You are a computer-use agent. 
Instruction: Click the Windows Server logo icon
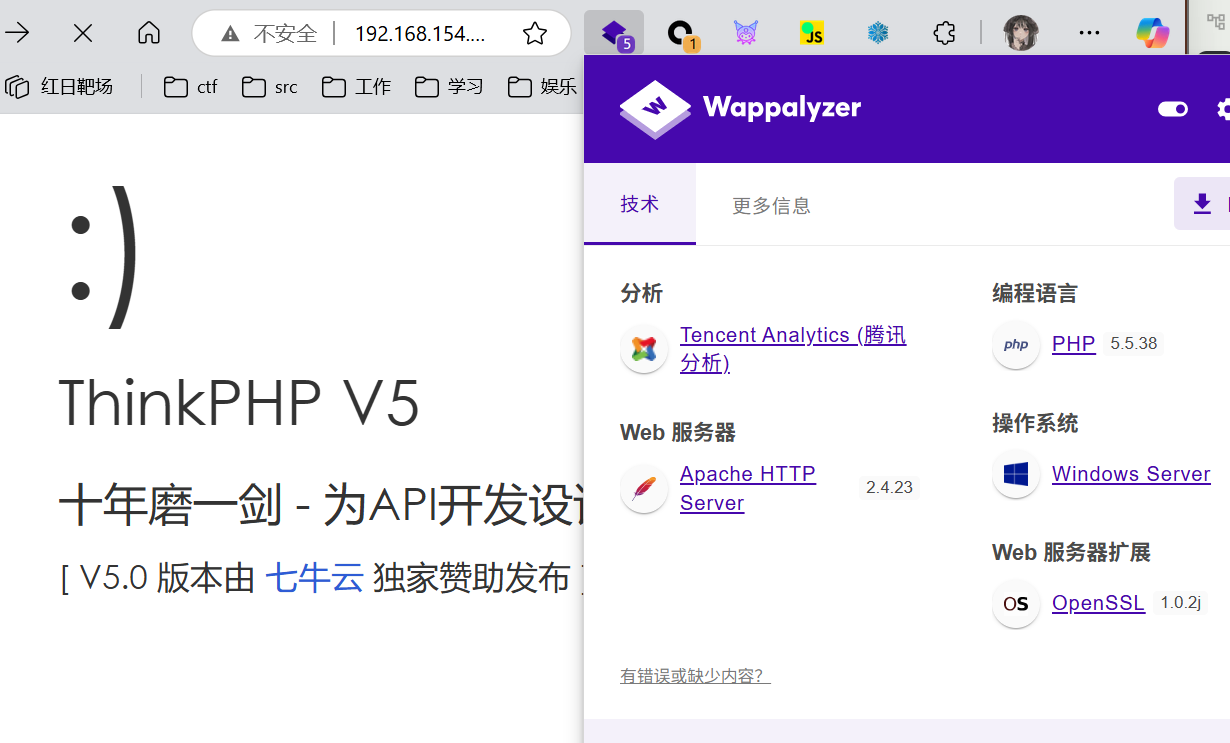click(x=1016, y=474)
